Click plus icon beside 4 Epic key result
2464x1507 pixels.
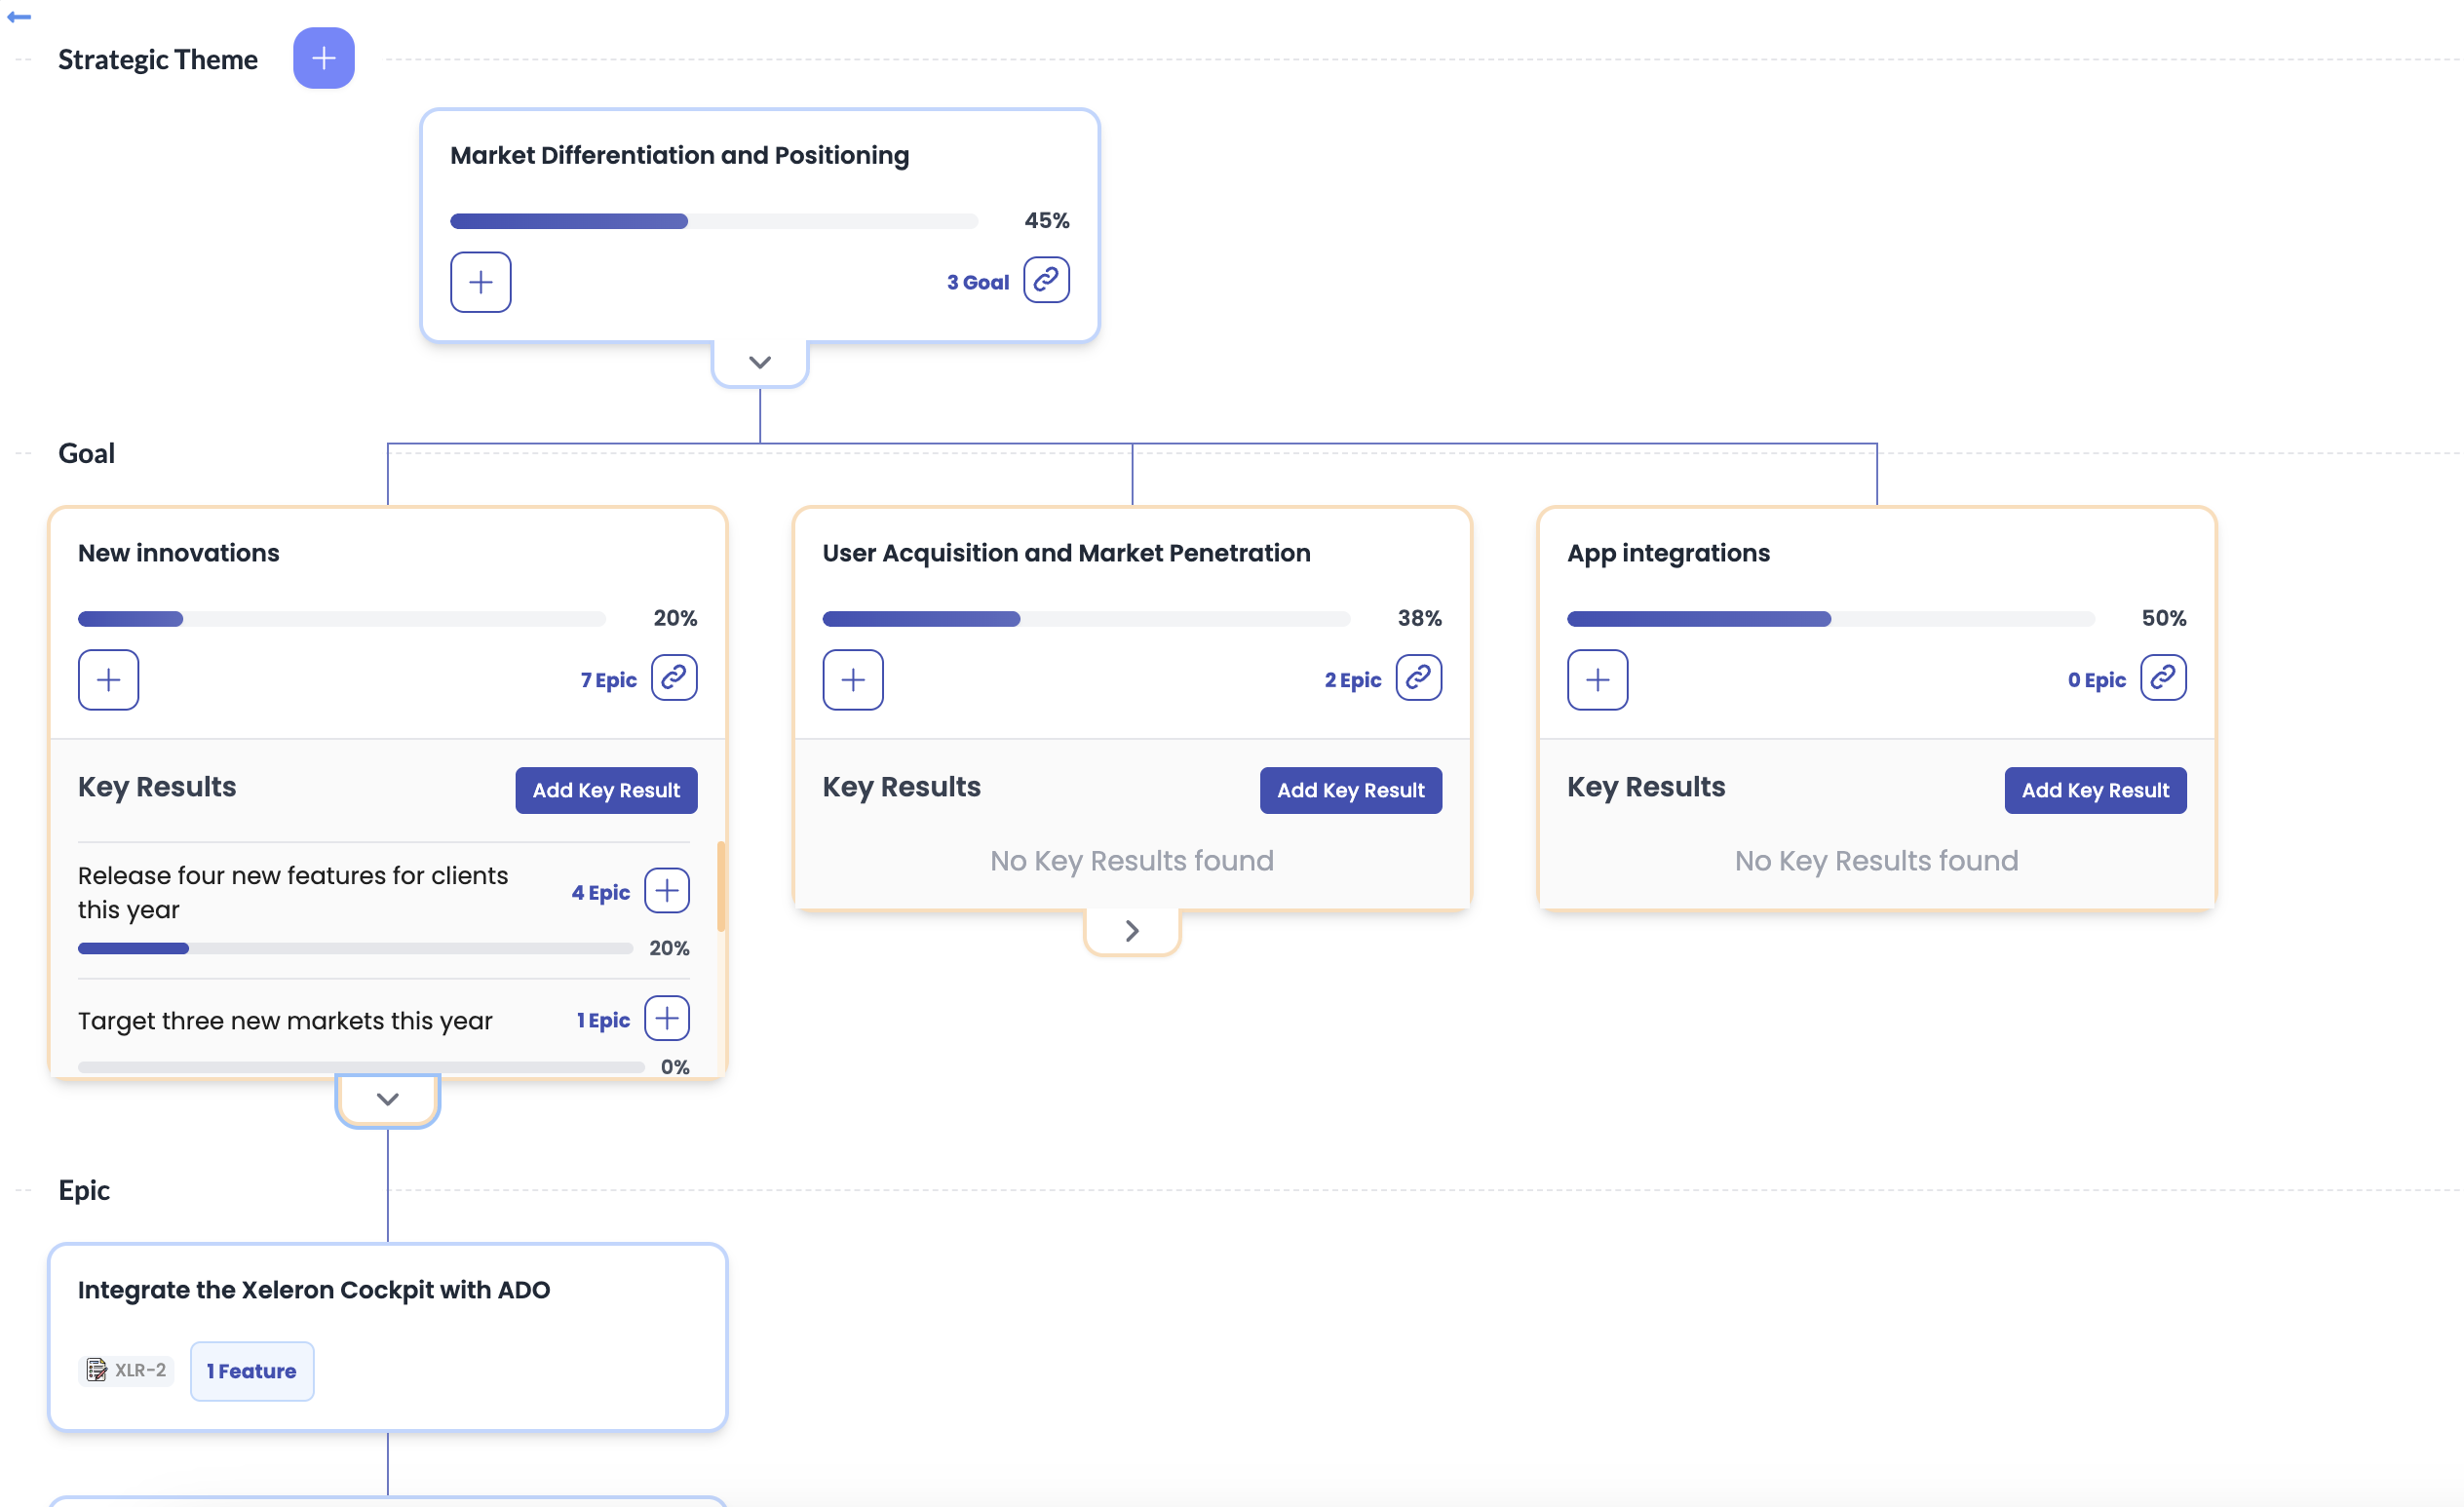[667, 891]
